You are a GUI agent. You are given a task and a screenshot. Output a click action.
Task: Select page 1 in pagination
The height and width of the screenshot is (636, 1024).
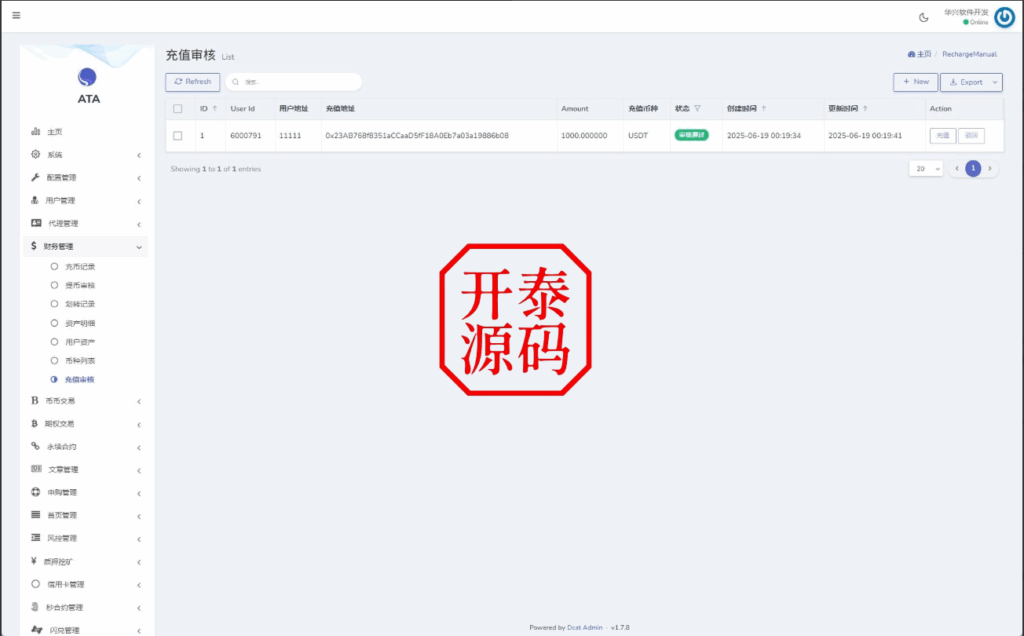point(973,168)
